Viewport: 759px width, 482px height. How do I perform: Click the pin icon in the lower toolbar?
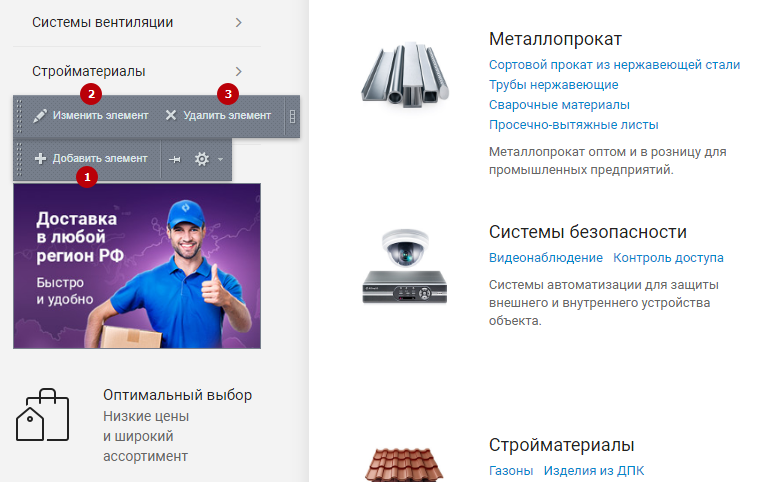coord(175,159)
